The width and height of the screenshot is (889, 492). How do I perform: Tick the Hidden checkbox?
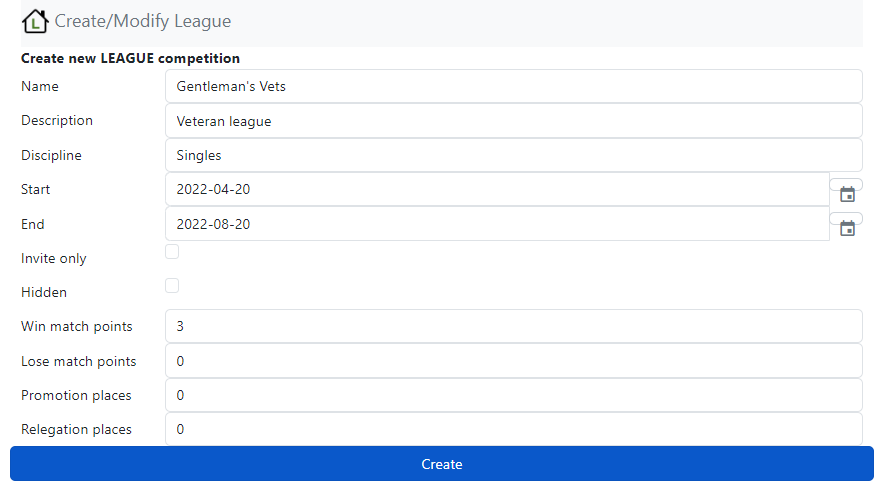(x=172, y=286)
